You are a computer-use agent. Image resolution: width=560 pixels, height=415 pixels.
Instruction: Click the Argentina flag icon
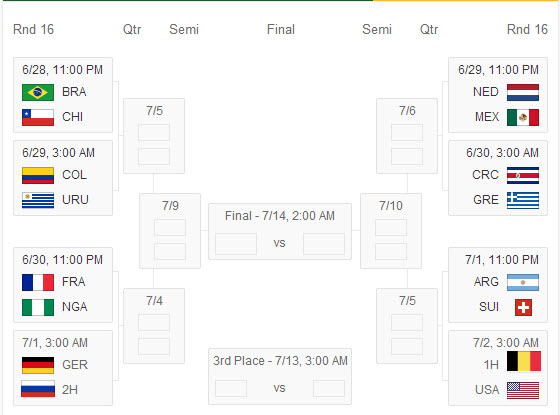click(523, 282)
